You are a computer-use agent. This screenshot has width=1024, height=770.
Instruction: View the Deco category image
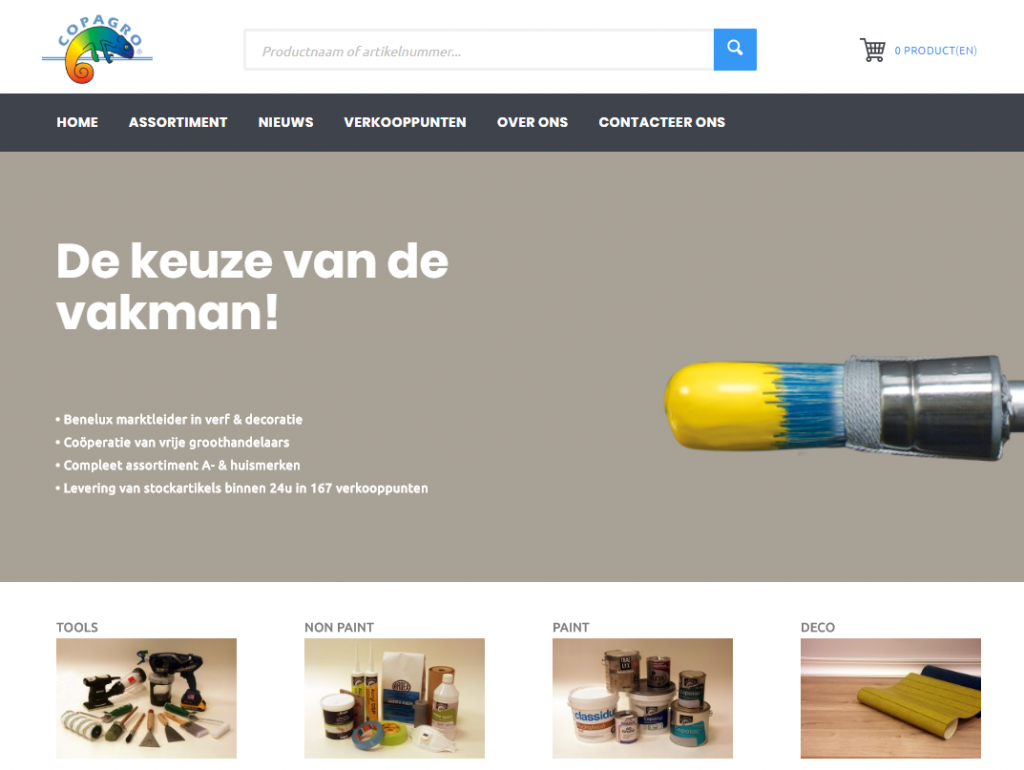[x=891, y=698]
